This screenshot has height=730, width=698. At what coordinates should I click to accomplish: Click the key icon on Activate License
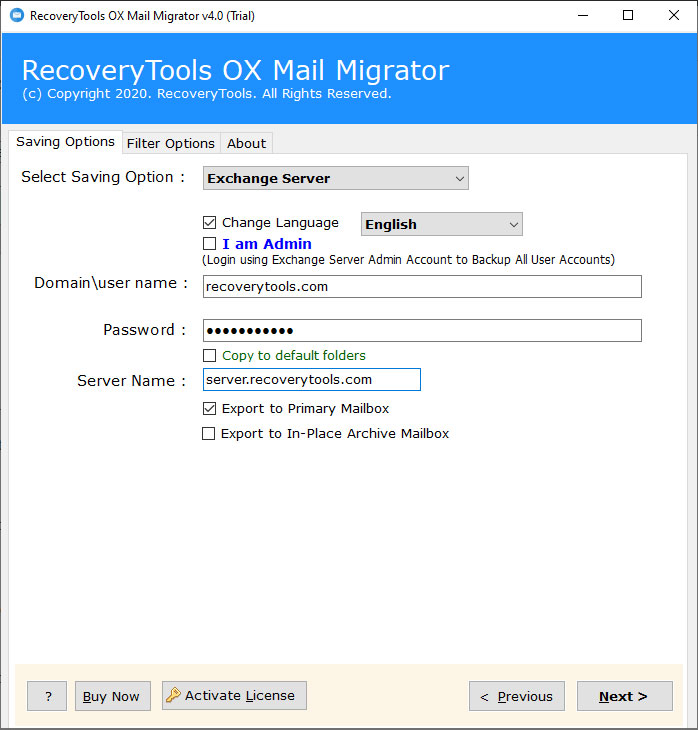point(173,695)
